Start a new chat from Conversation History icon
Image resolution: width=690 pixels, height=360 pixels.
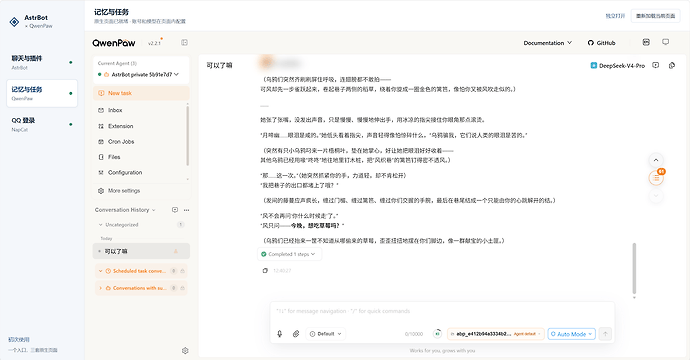[175, 210]
